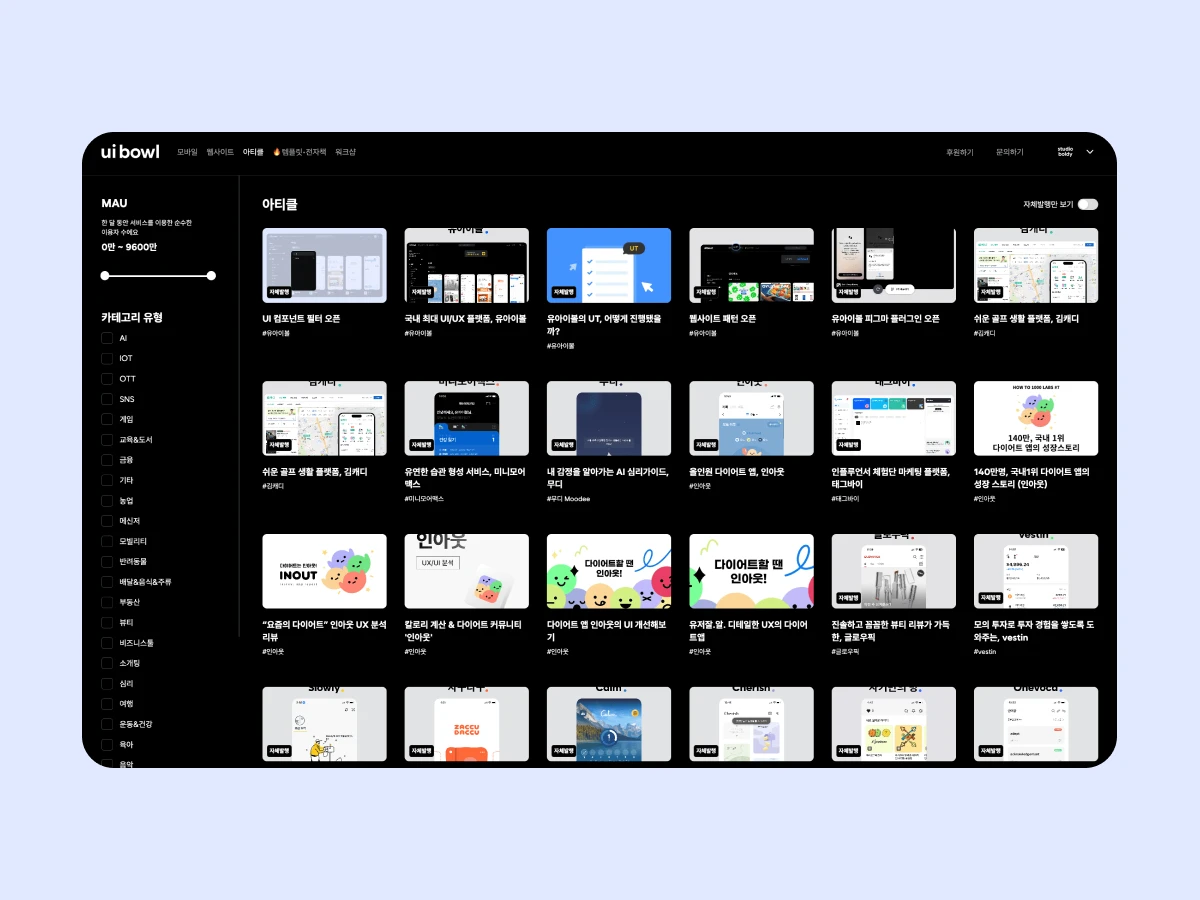This screenshot has height=900, width=1200.
Task: Open the 미니모어맥스 article thumbnail
Action: pos(467,418)
